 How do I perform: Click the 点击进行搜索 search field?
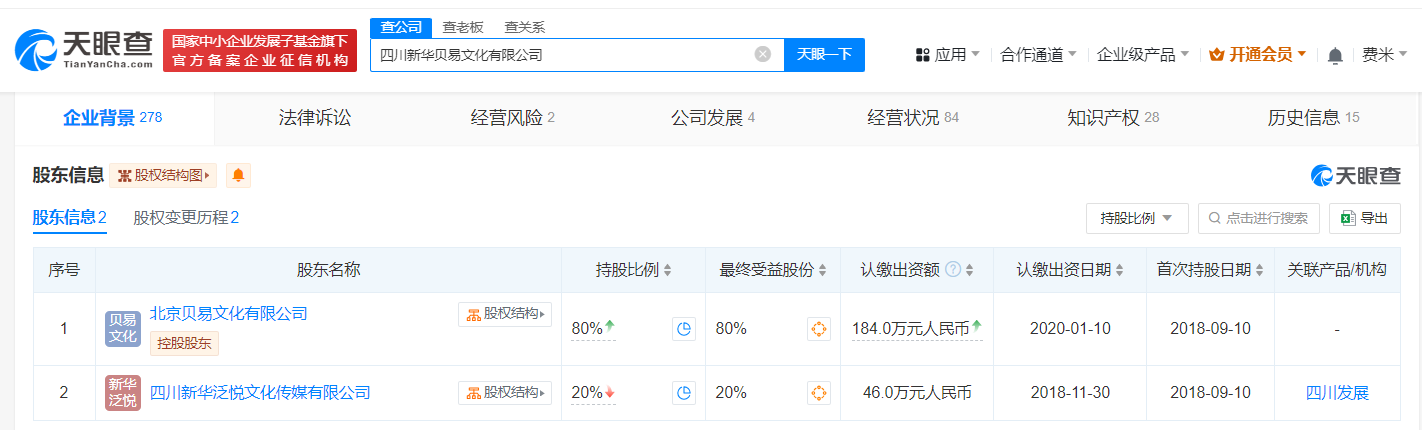tap(1258, 218)
